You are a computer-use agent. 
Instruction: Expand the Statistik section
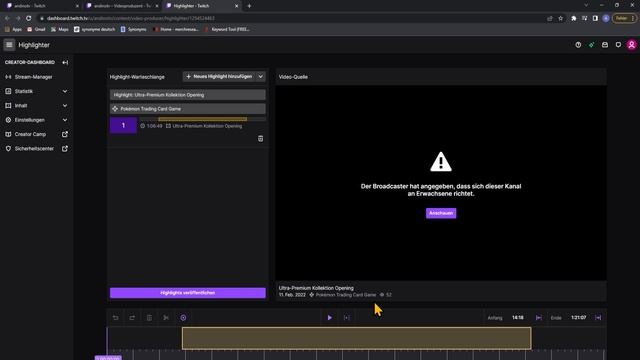(x=65, y=91)
